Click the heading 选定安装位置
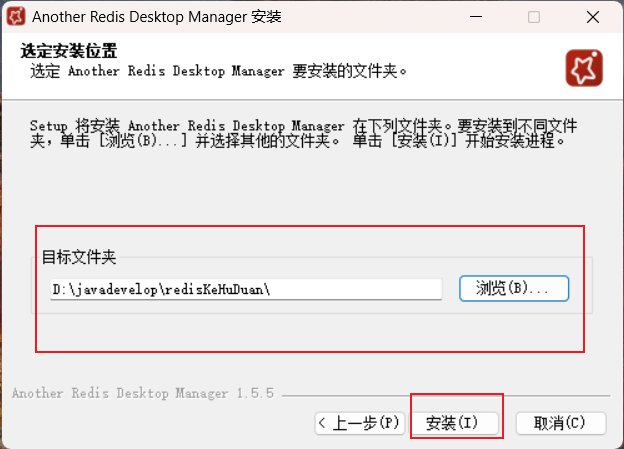The image size is (624, 449). pyautogui.click(x=69, y=51)
